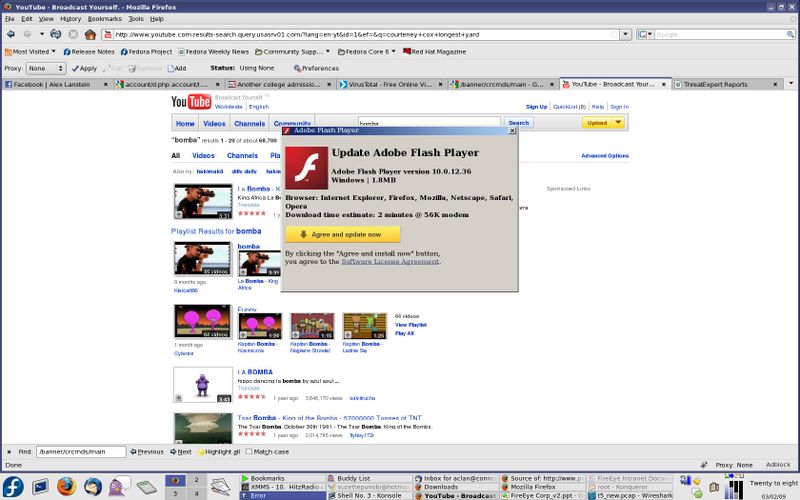Expand the Most Visited bookmarks folder
The width and height of the screenshot is (800, 500).
[30, 52]
